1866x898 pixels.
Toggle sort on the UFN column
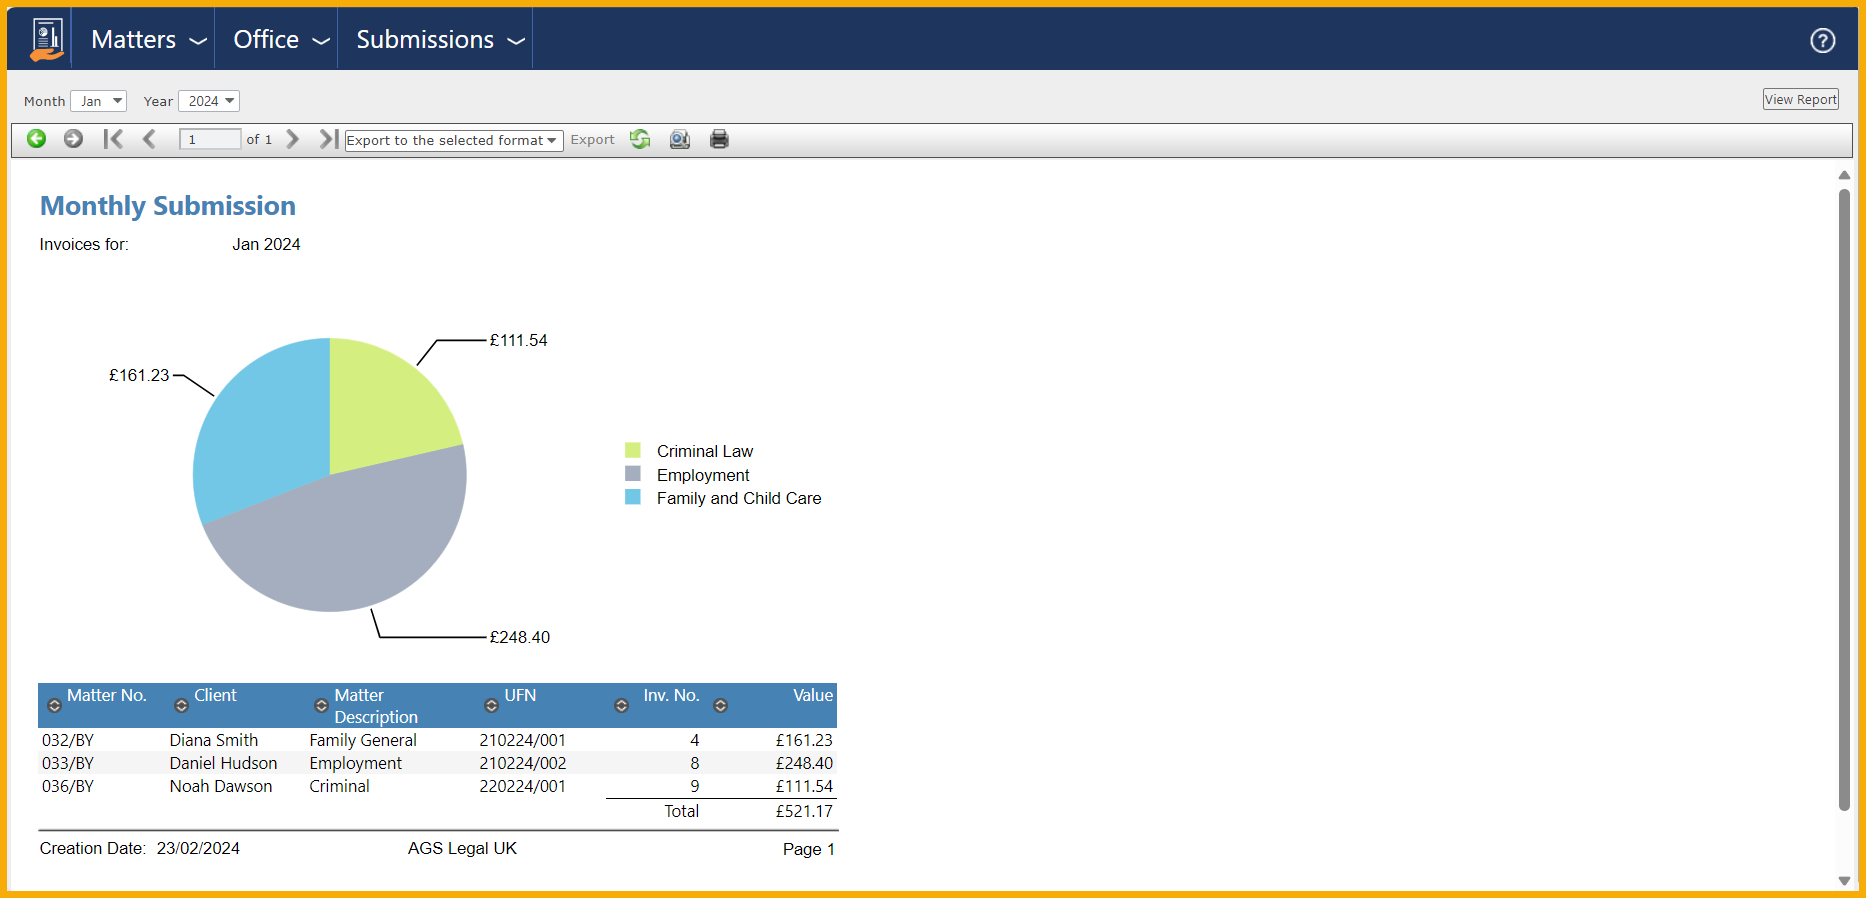pos(491,706)
